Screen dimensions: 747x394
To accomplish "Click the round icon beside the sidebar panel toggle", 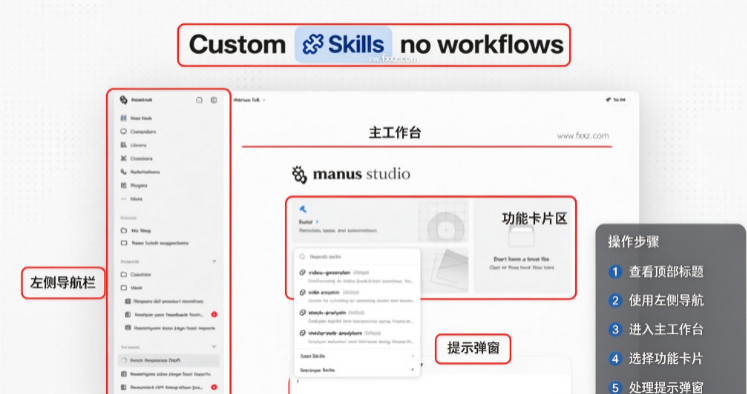I will tap(199, 100).
